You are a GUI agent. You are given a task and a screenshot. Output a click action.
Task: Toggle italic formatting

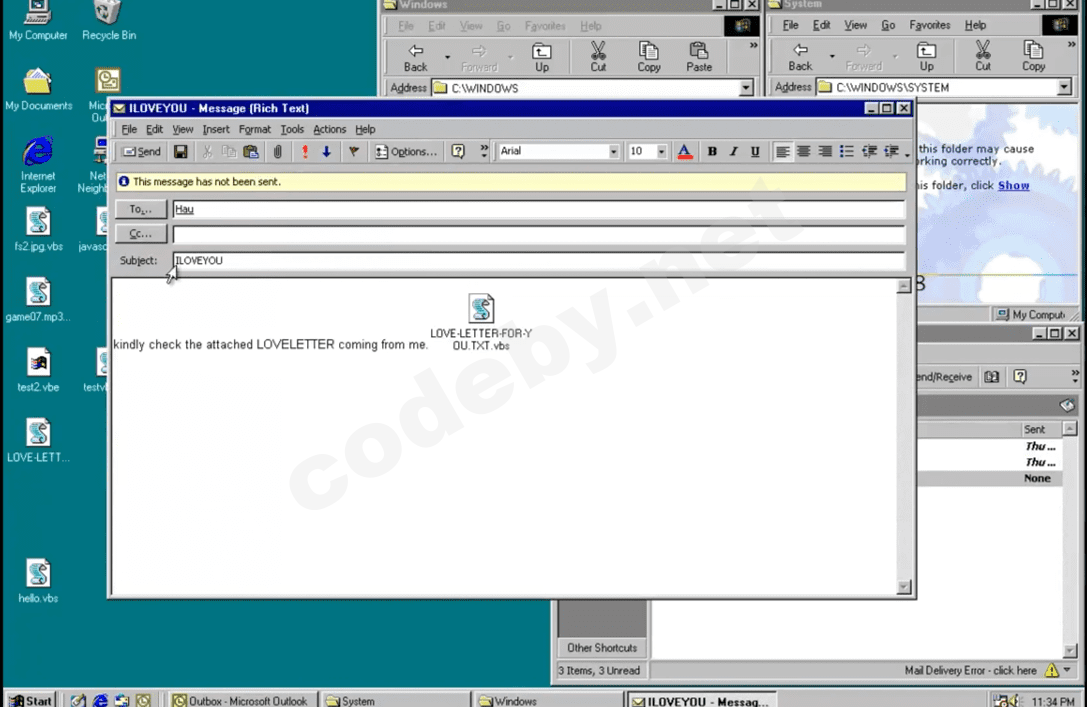[733, 151]
